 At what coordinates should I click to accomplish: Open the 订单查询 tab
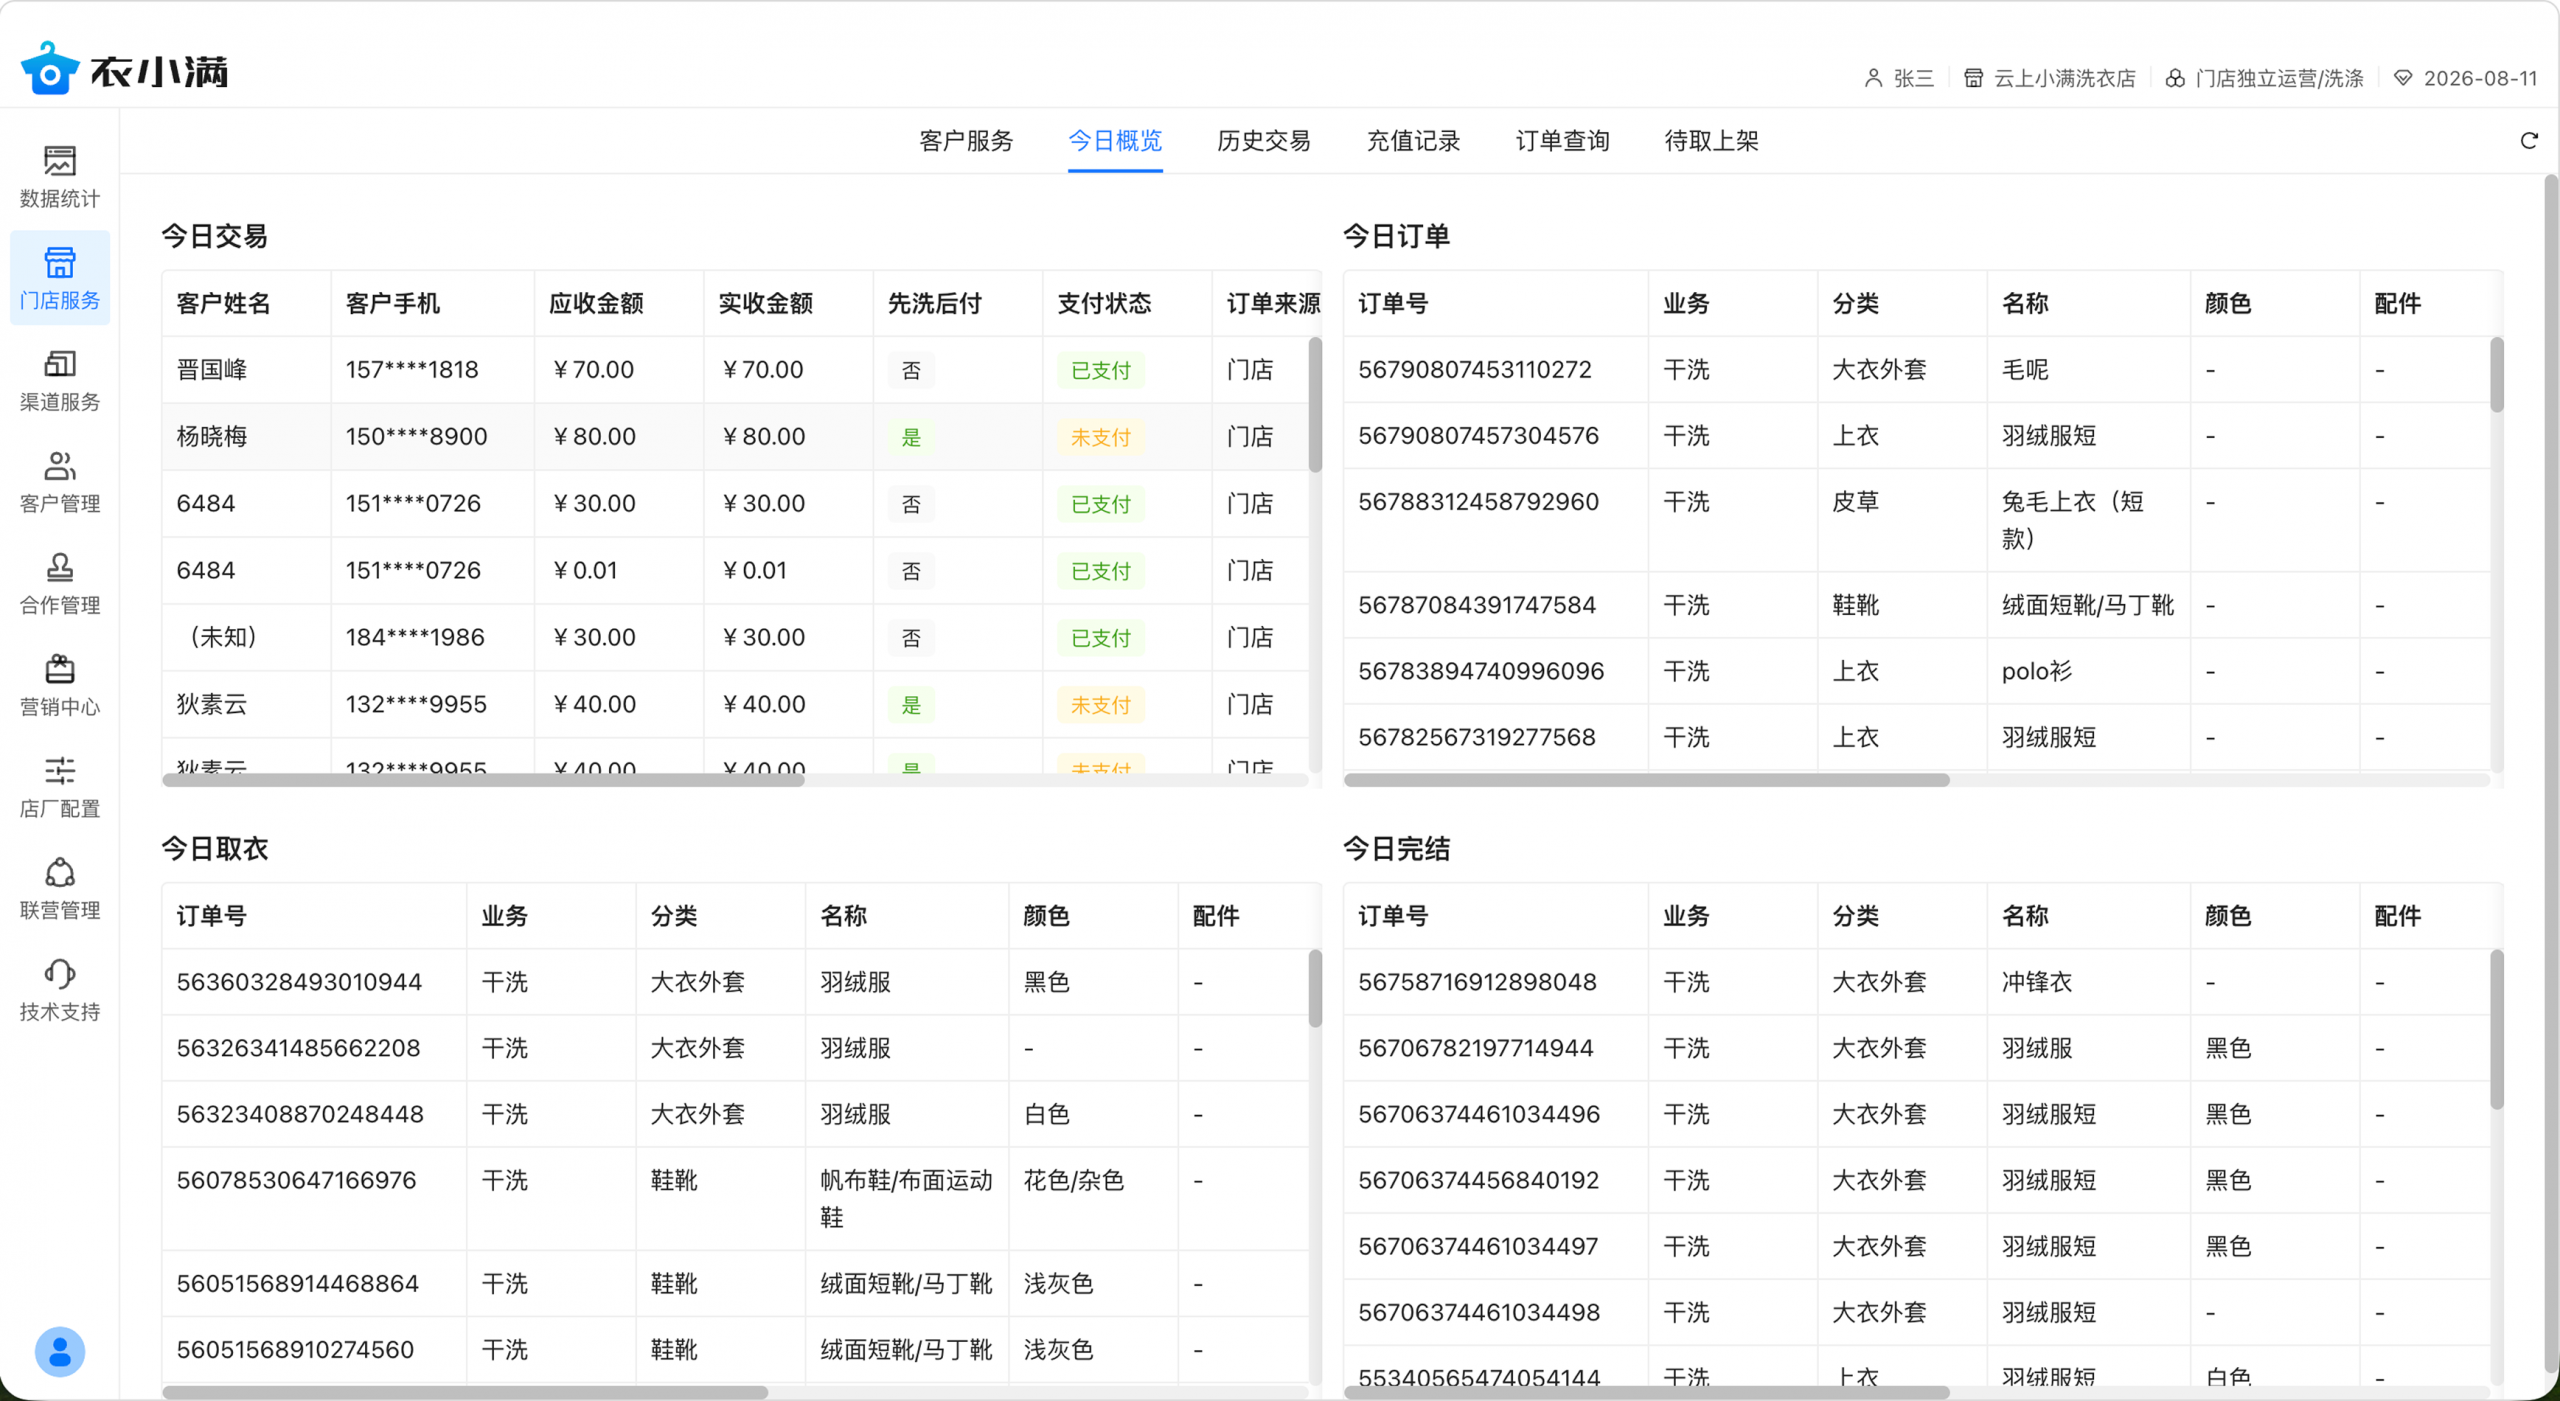[1562, 141]
